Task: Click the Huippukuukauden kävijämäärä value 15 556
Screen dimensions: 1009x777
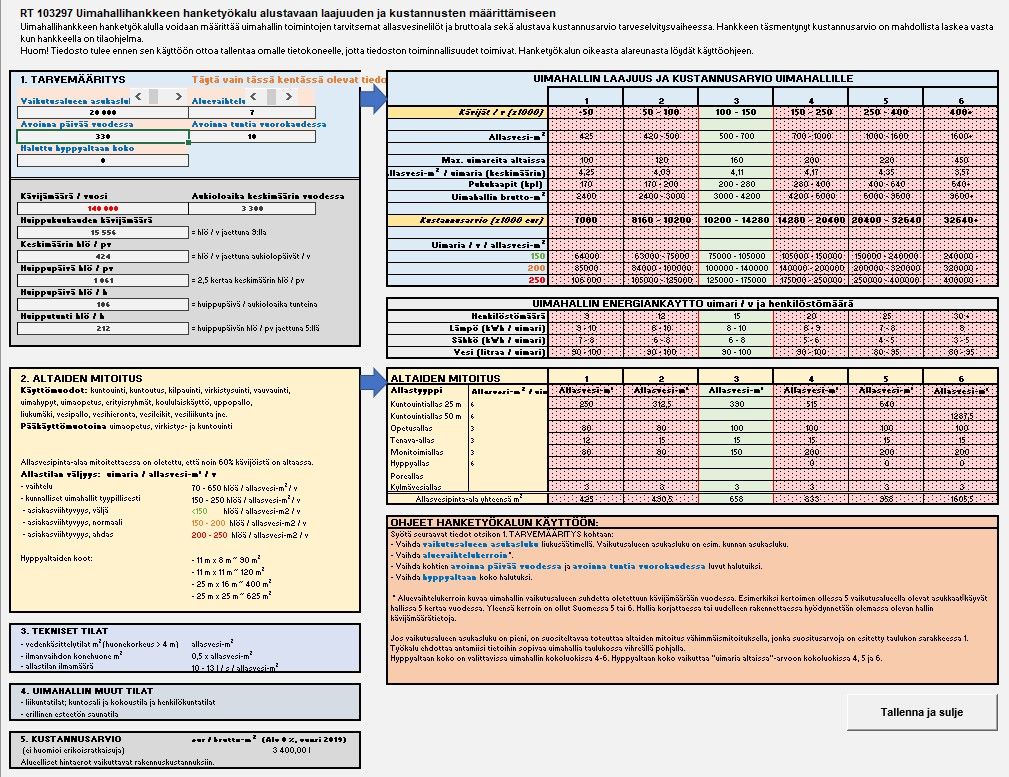Action: (103, 232)
